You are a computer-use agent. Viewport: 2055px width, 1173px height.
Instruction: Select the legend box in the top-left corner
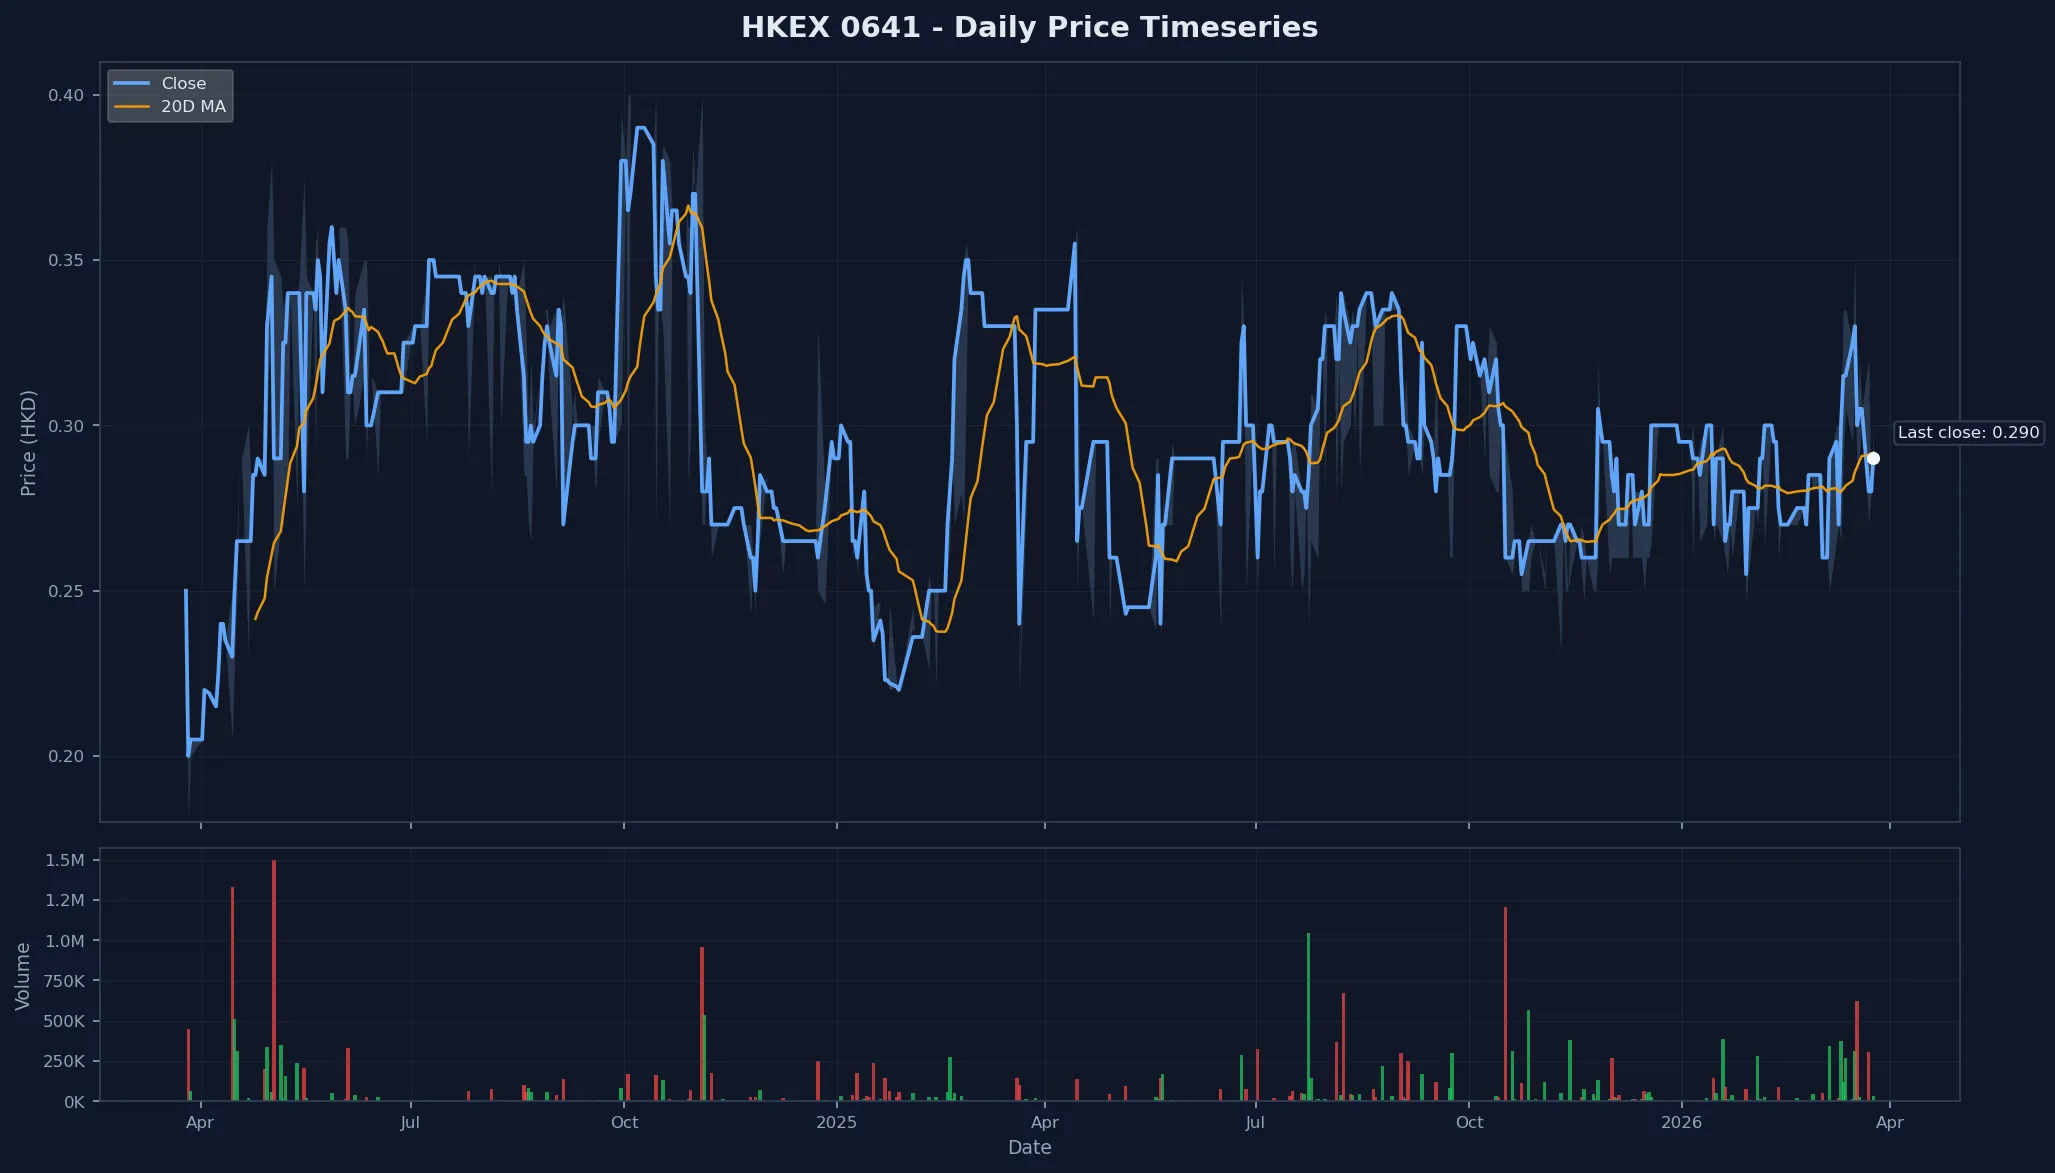click(x=170, y=94)
